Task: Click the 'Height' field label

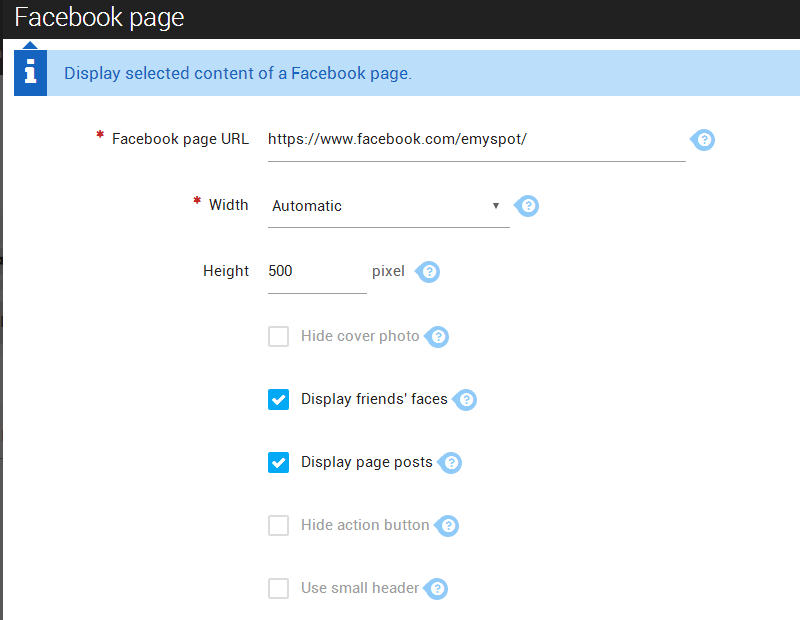Action: point(226,271)
